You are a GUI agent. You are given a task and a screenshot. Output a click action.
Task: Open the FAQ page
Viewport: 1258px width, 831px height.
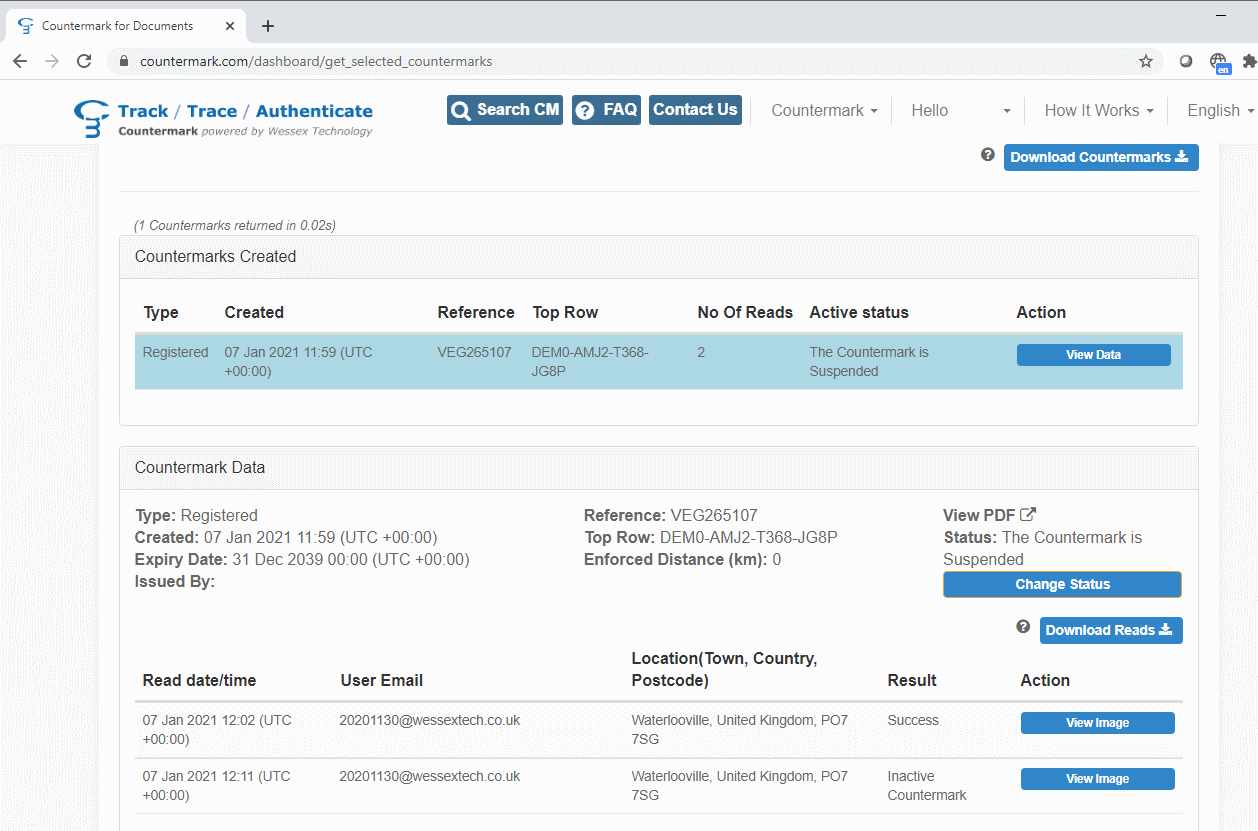click(606, 110)
